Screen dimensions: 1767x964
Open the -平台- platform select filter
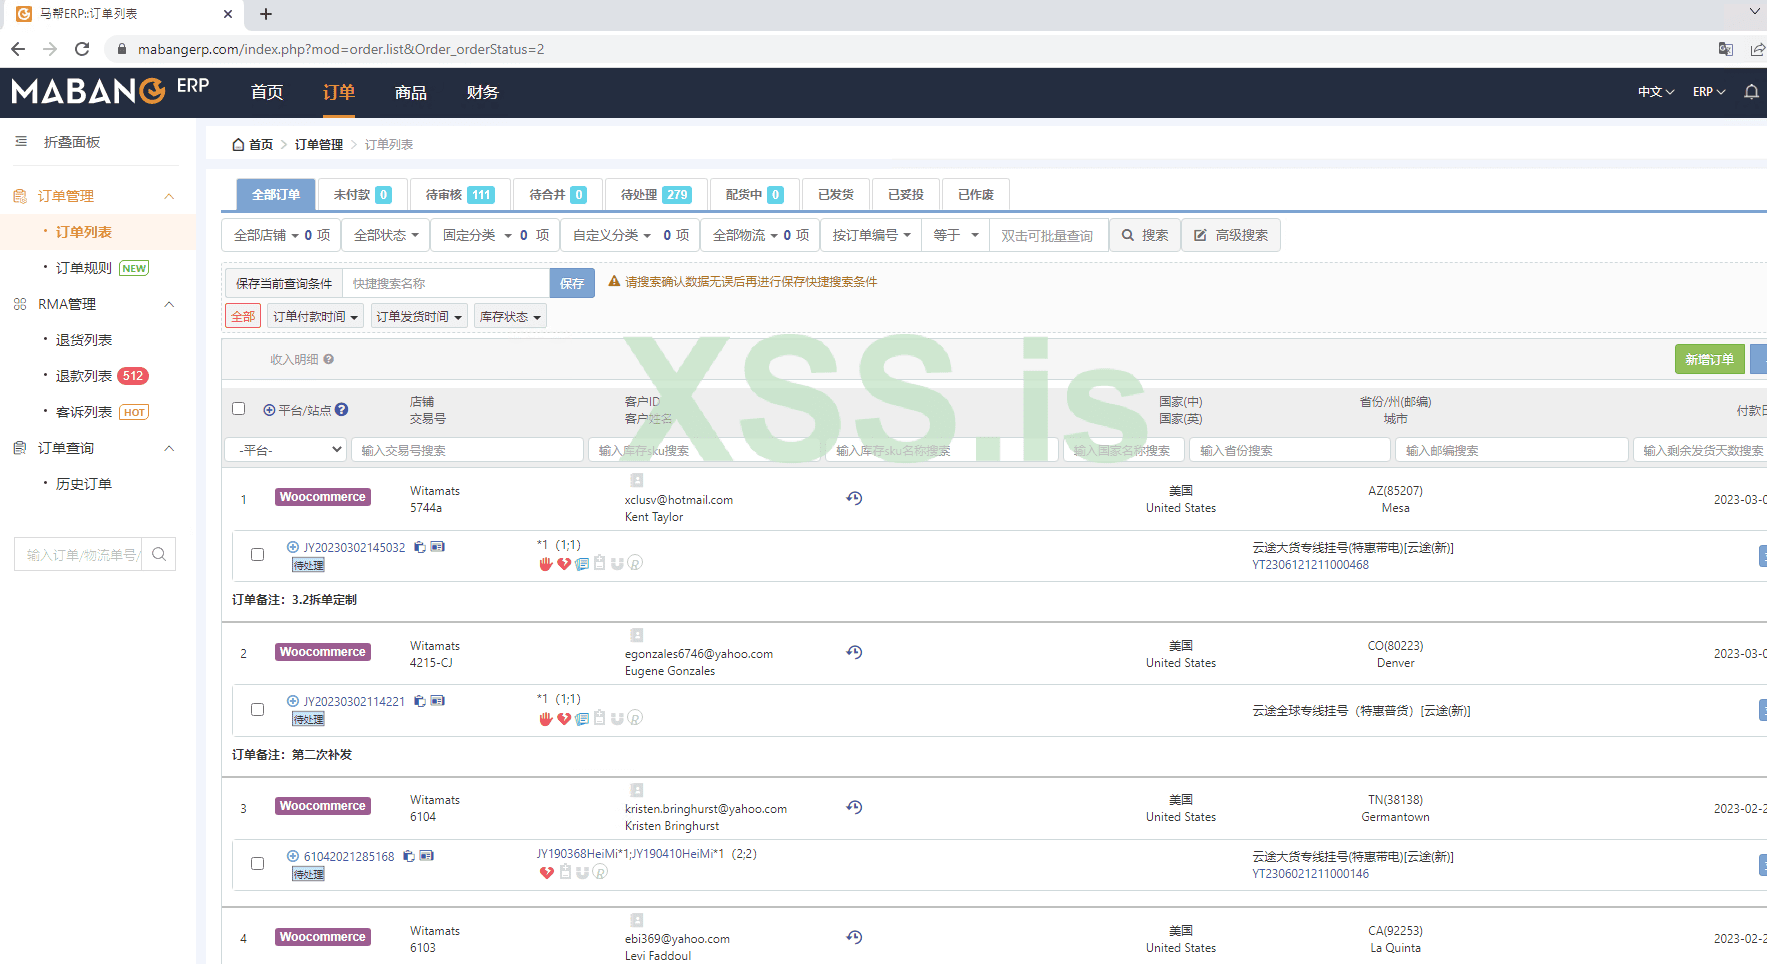[x=285, y=450]
